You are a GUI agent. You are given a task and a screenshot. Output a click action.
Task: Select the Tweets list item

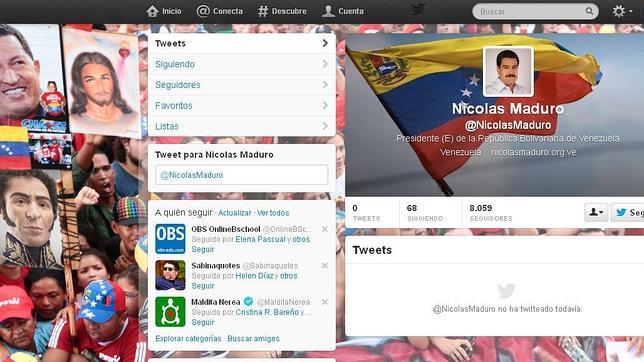pyautogui.click(x=242, y=43)
